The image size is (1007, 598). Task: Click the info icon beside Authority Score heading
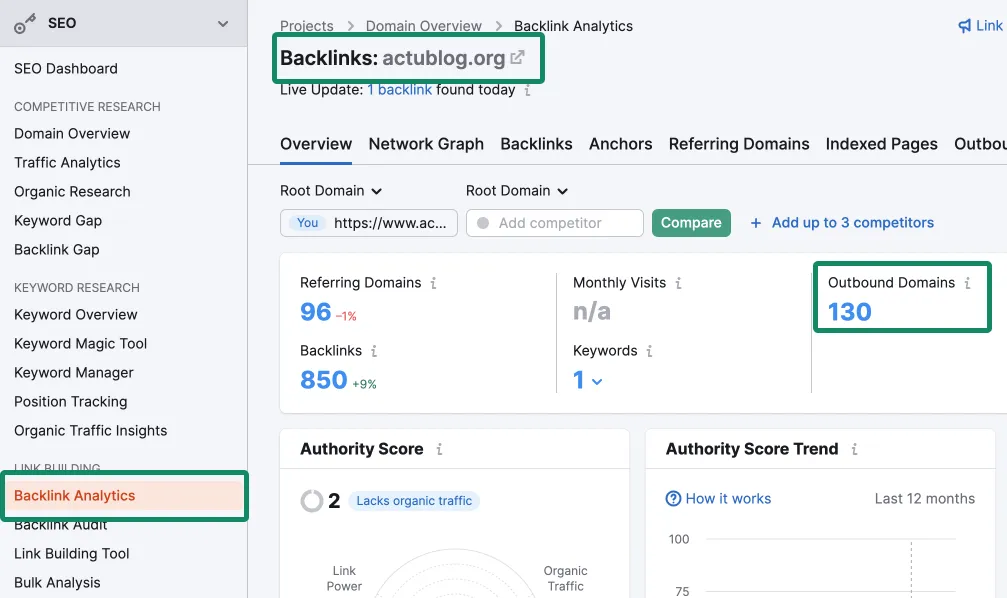439,450
